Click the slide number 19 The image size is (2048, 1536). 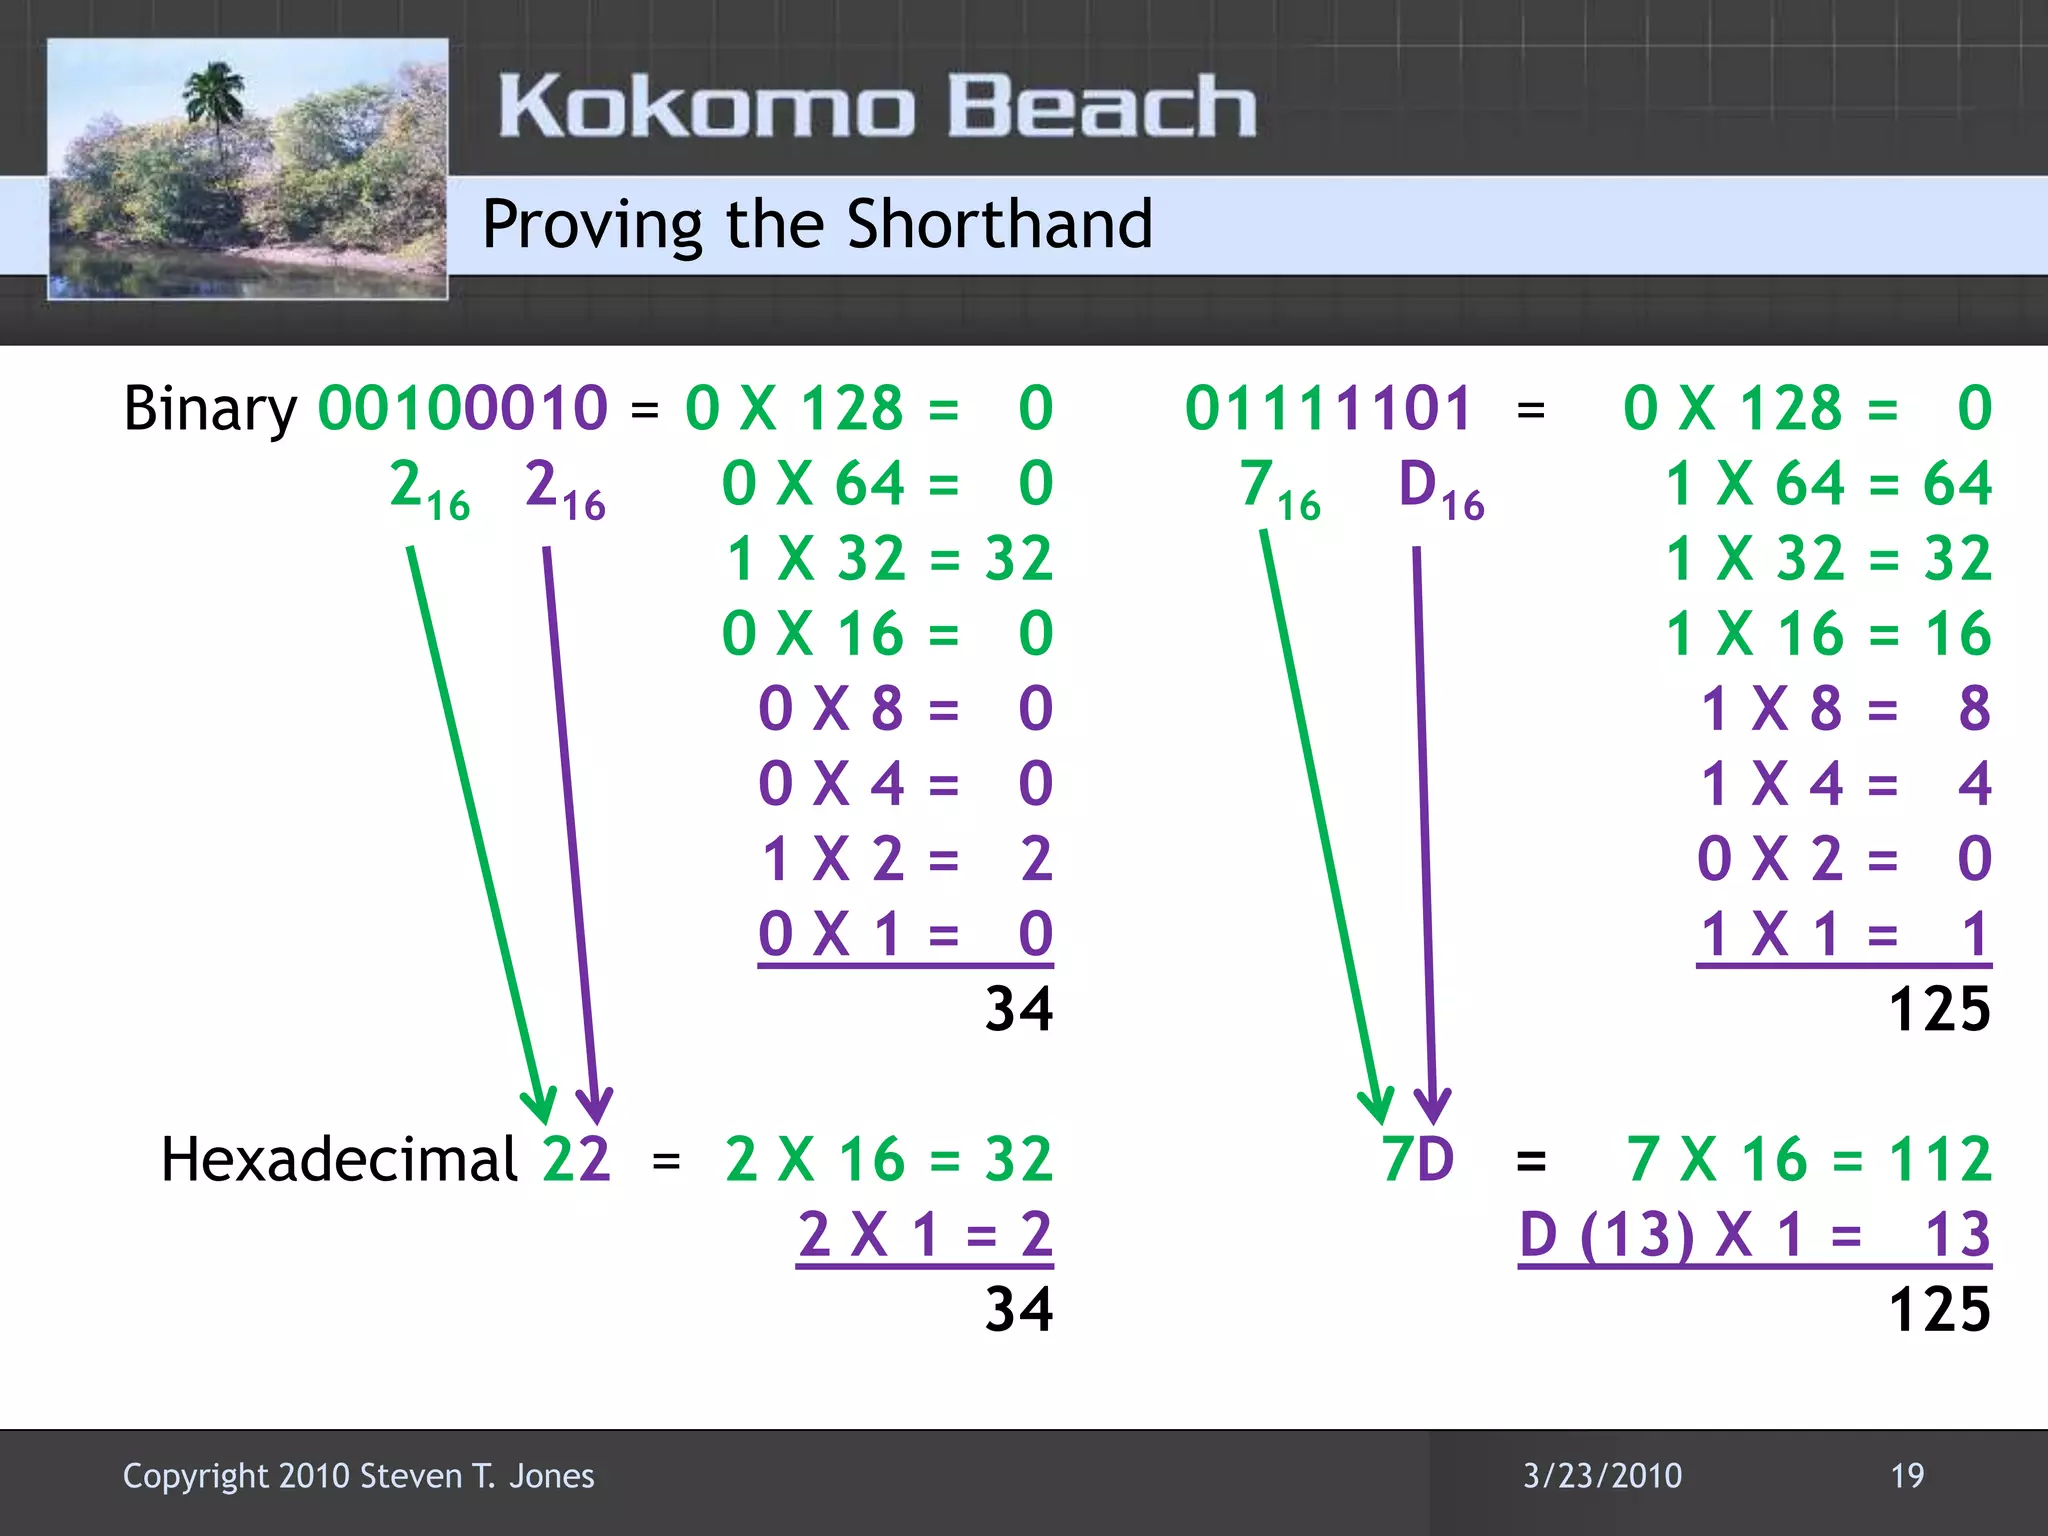click(x=1907, y=1476)
